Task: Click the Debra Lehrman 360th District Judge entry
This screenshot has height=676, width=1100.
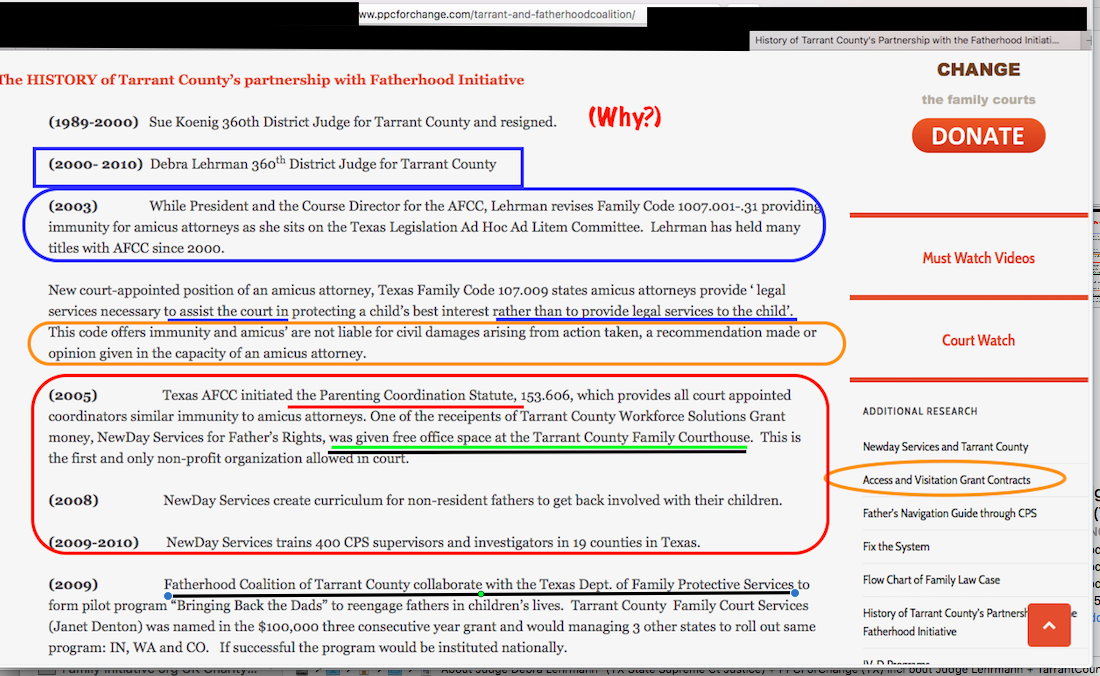Action: coord(322,164)
